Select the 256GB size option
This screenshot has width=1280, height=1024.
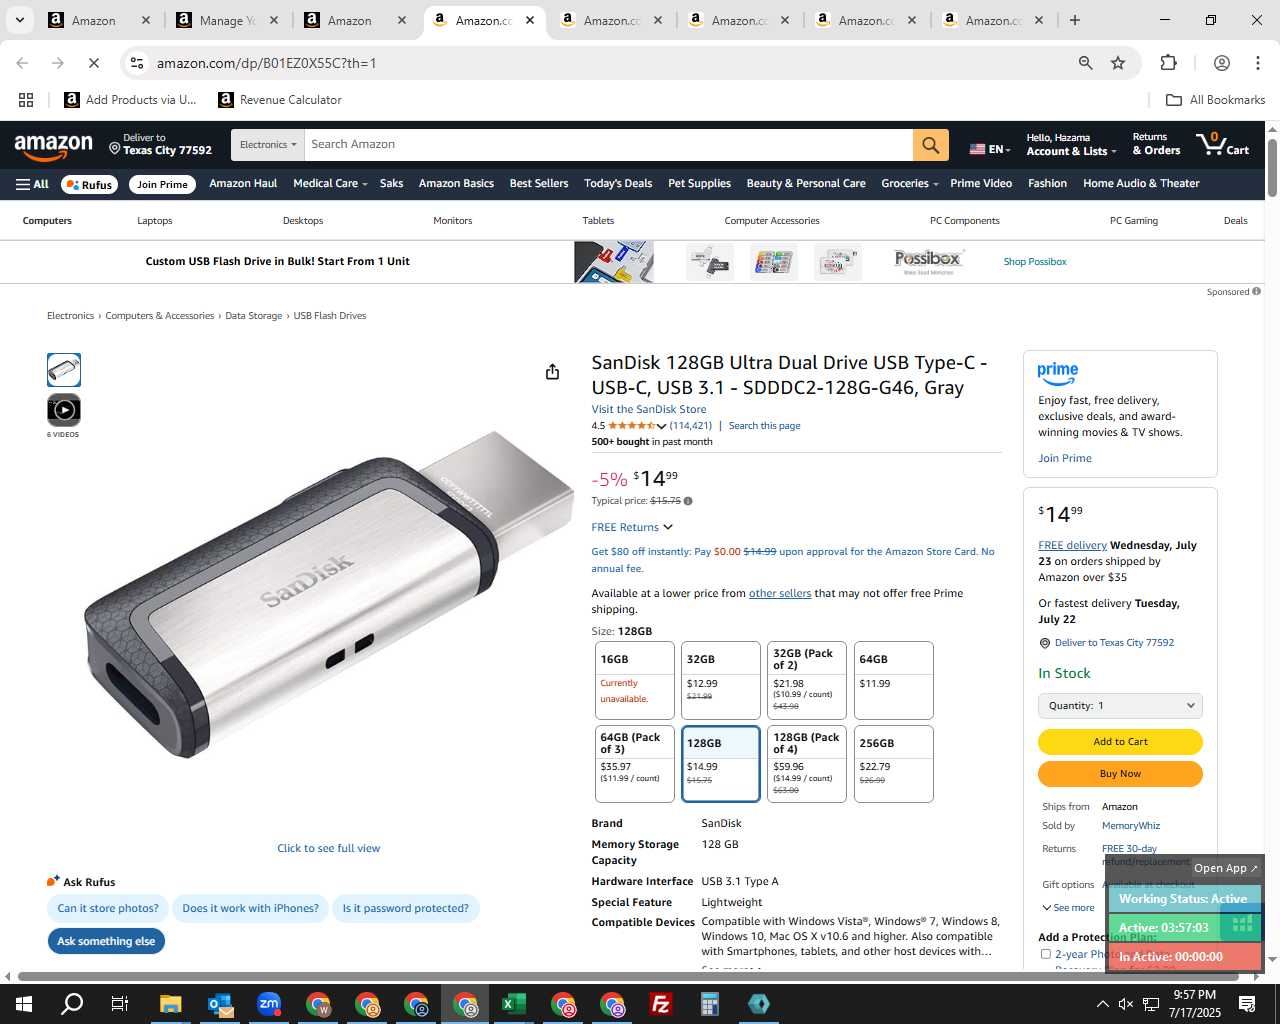tap(893, 764)
